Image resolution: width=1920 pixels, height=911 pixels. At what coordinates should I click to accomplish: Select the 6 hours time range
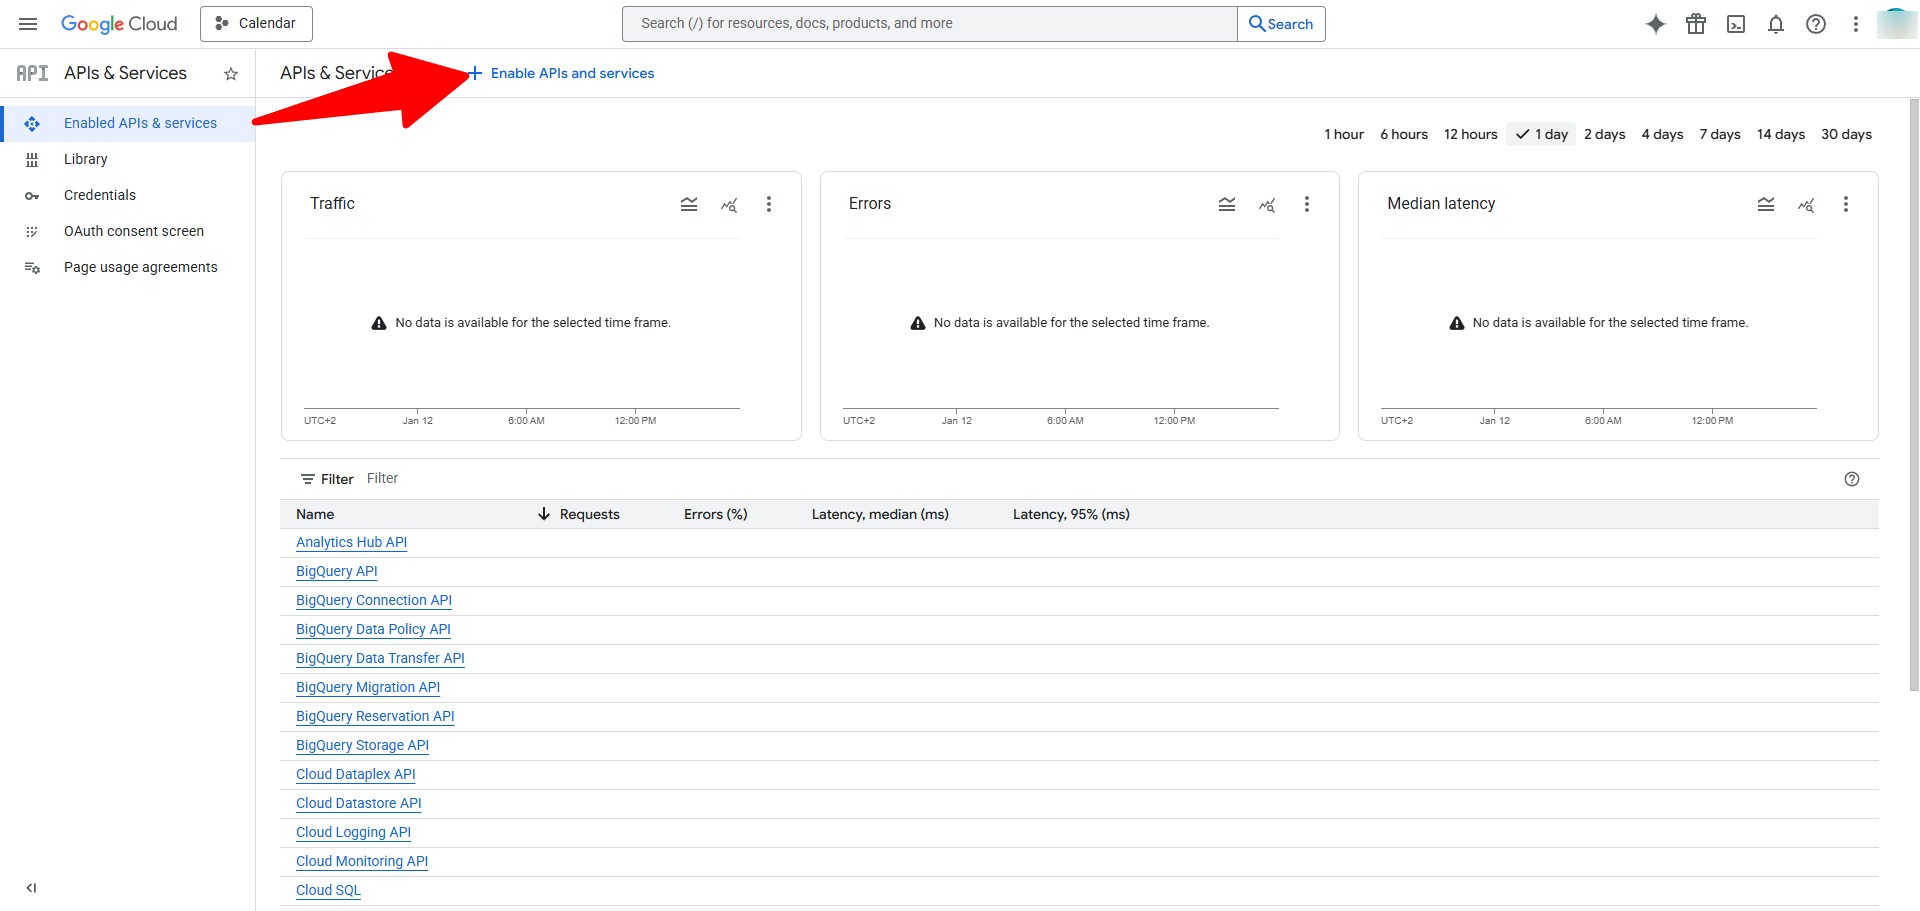1404,134
